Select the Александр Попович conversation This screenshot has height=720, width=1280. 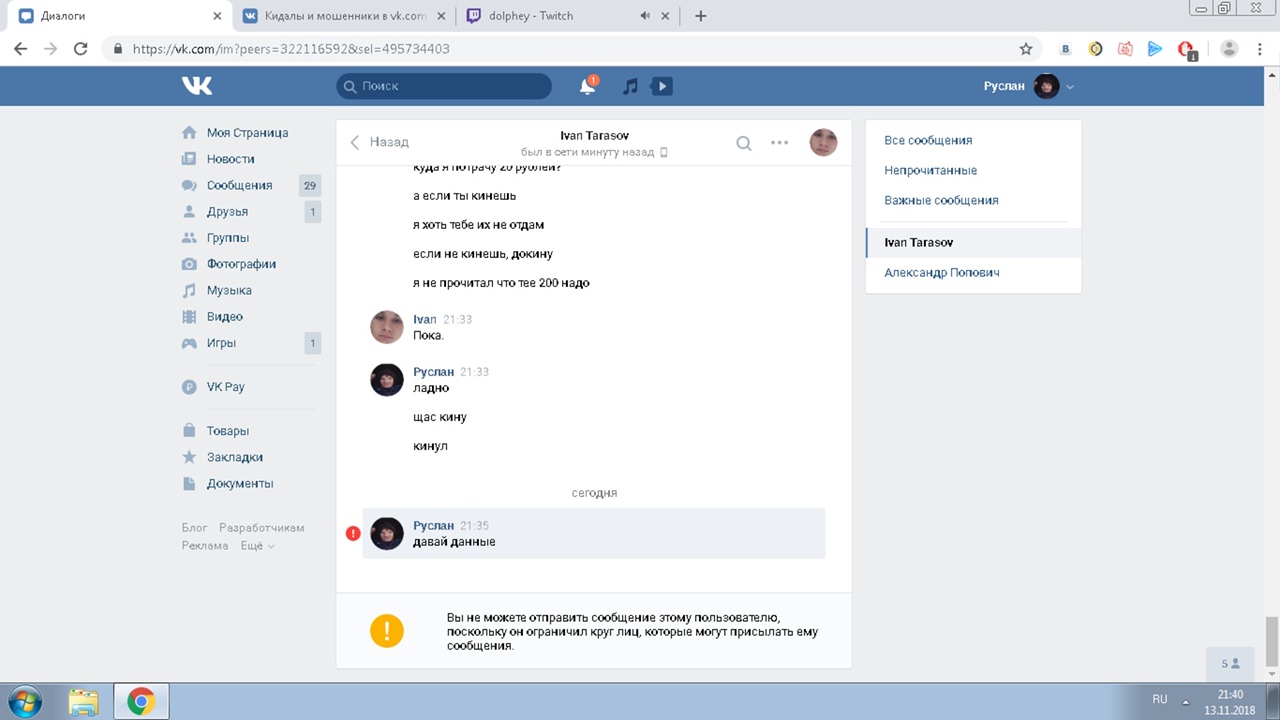pos(941,272)
